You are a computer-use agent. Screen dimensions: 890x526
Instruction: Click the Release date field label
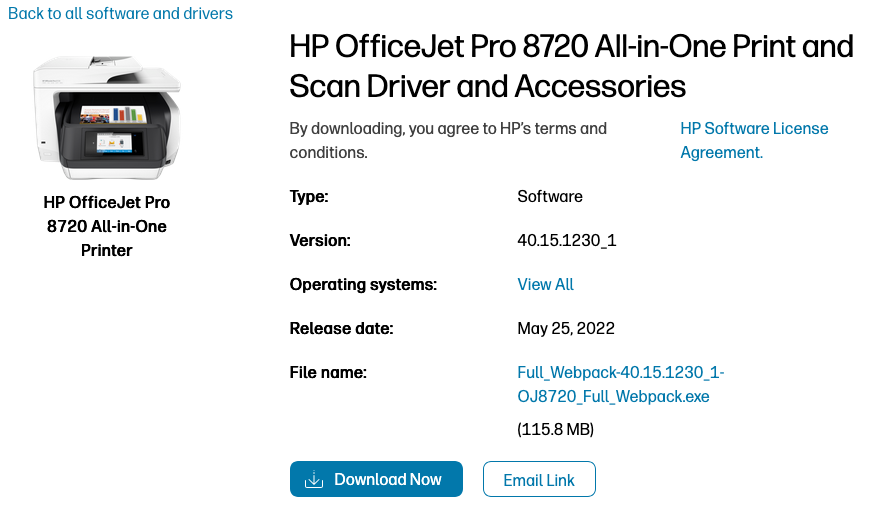pos(341,328)
